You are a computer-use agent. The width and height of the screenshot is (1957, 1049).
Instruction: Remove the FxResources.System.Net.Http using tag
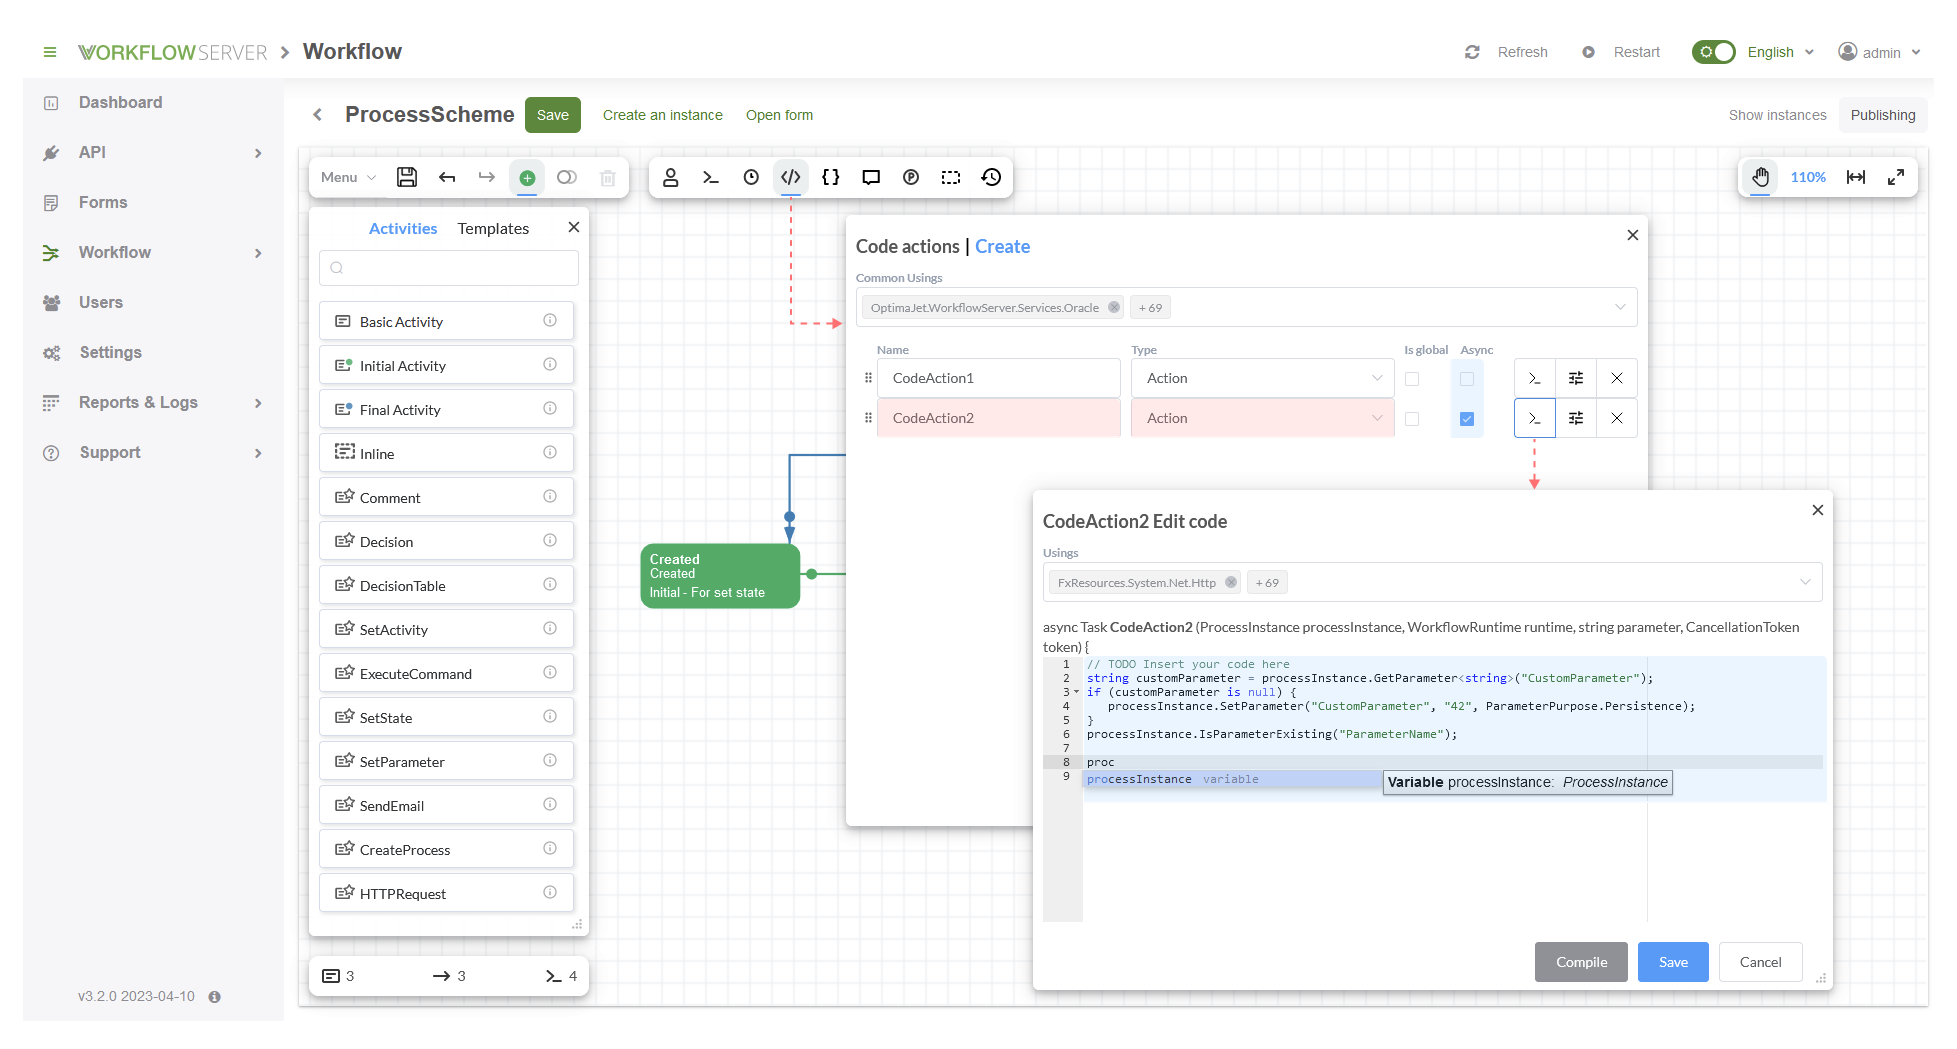pos(1231,582)
